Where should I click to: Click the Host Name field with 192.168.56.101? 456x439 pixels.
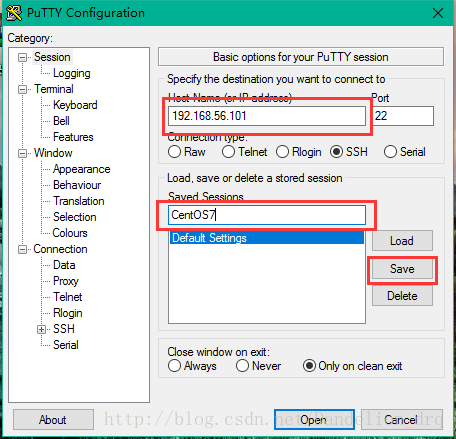(x=267, y=116)
